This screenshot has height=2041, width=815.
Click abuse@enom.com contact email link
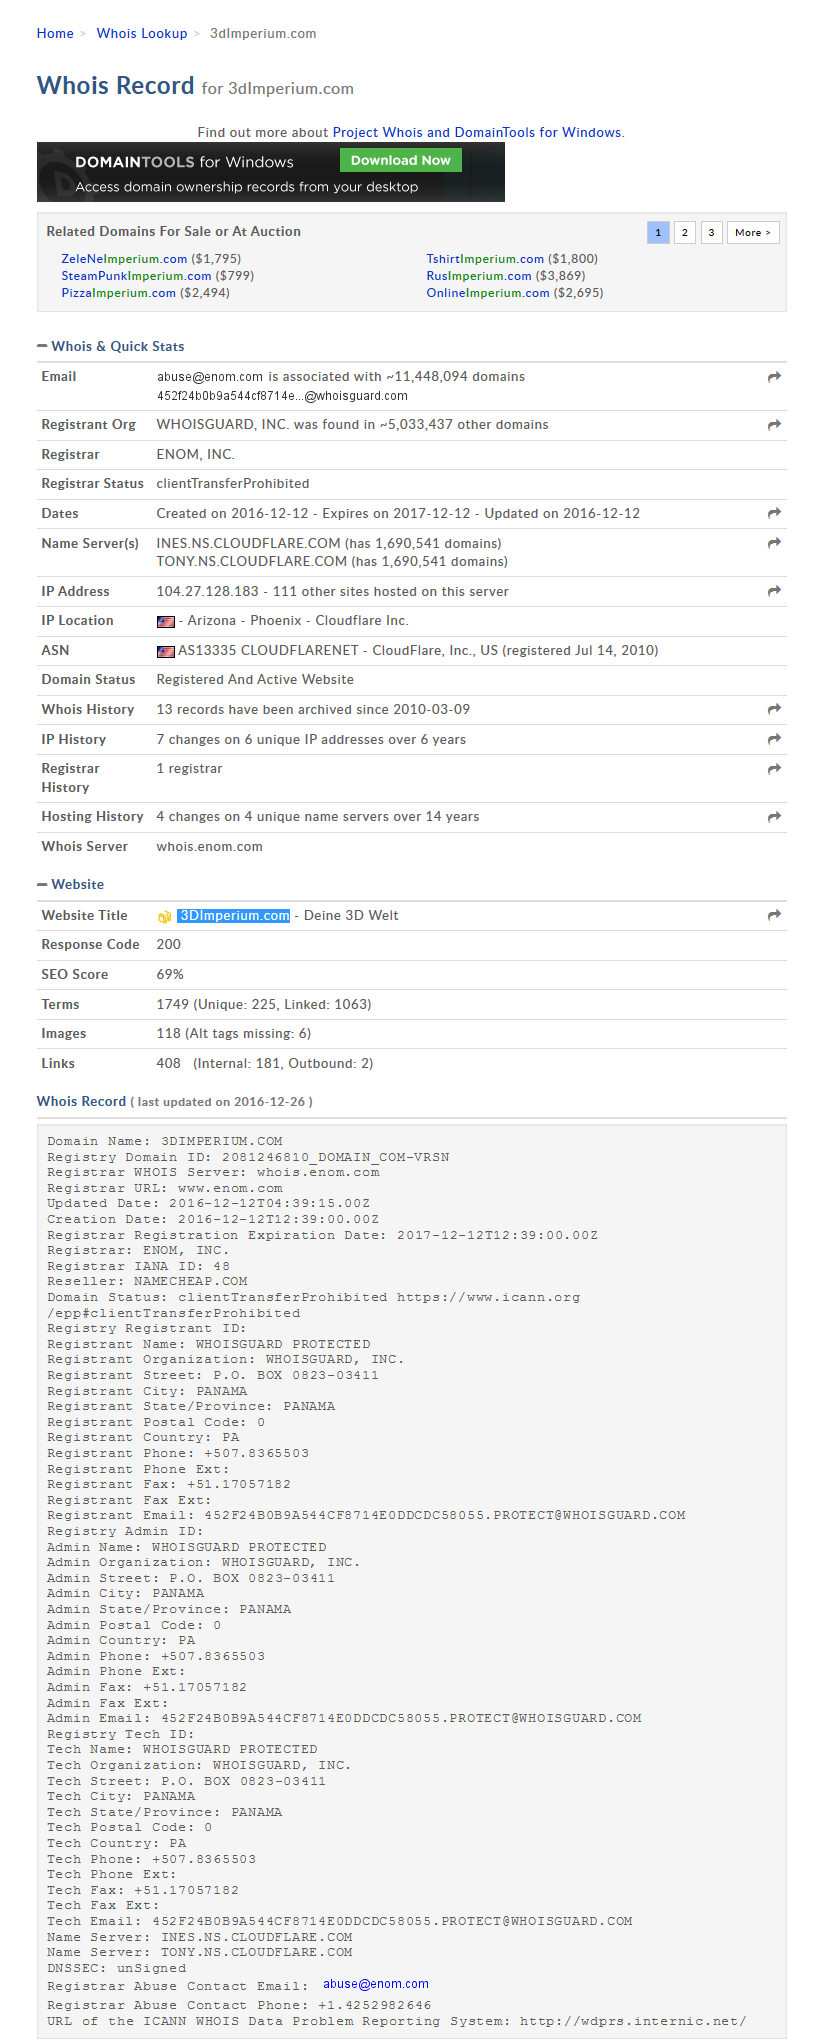(x=376, y=1983)
